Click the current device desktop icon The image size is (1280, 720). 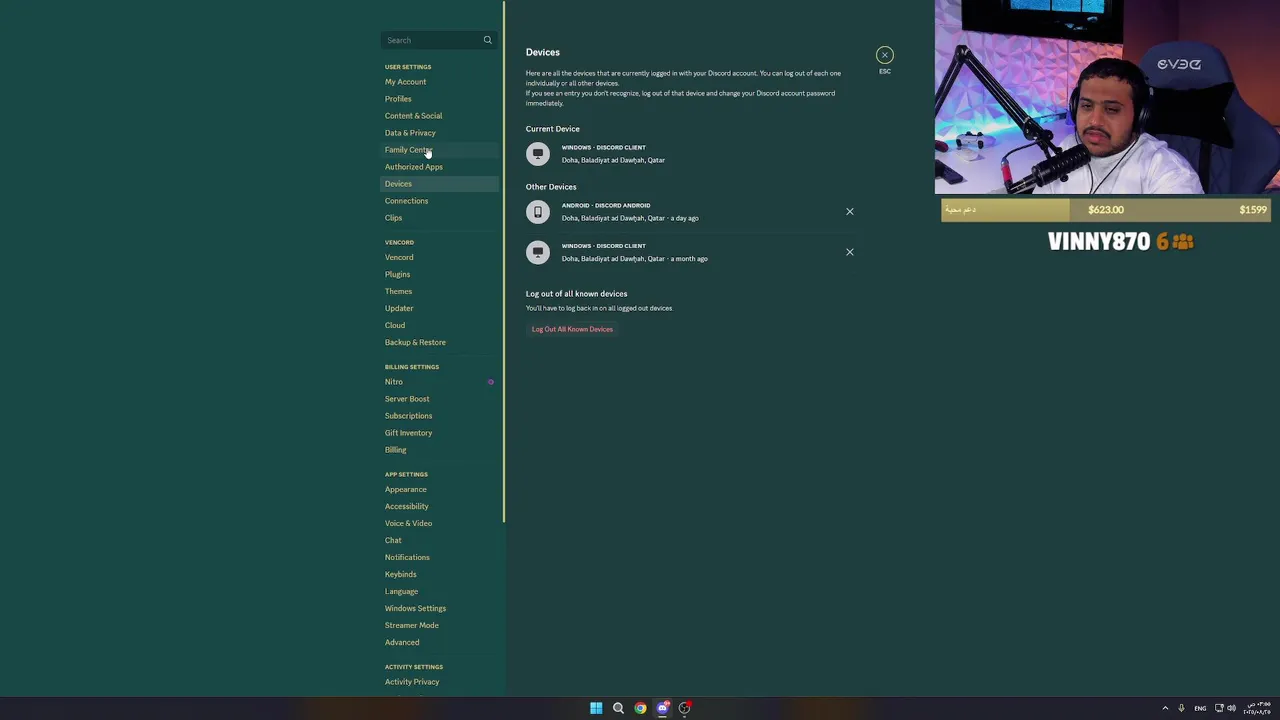click(538, 153)
